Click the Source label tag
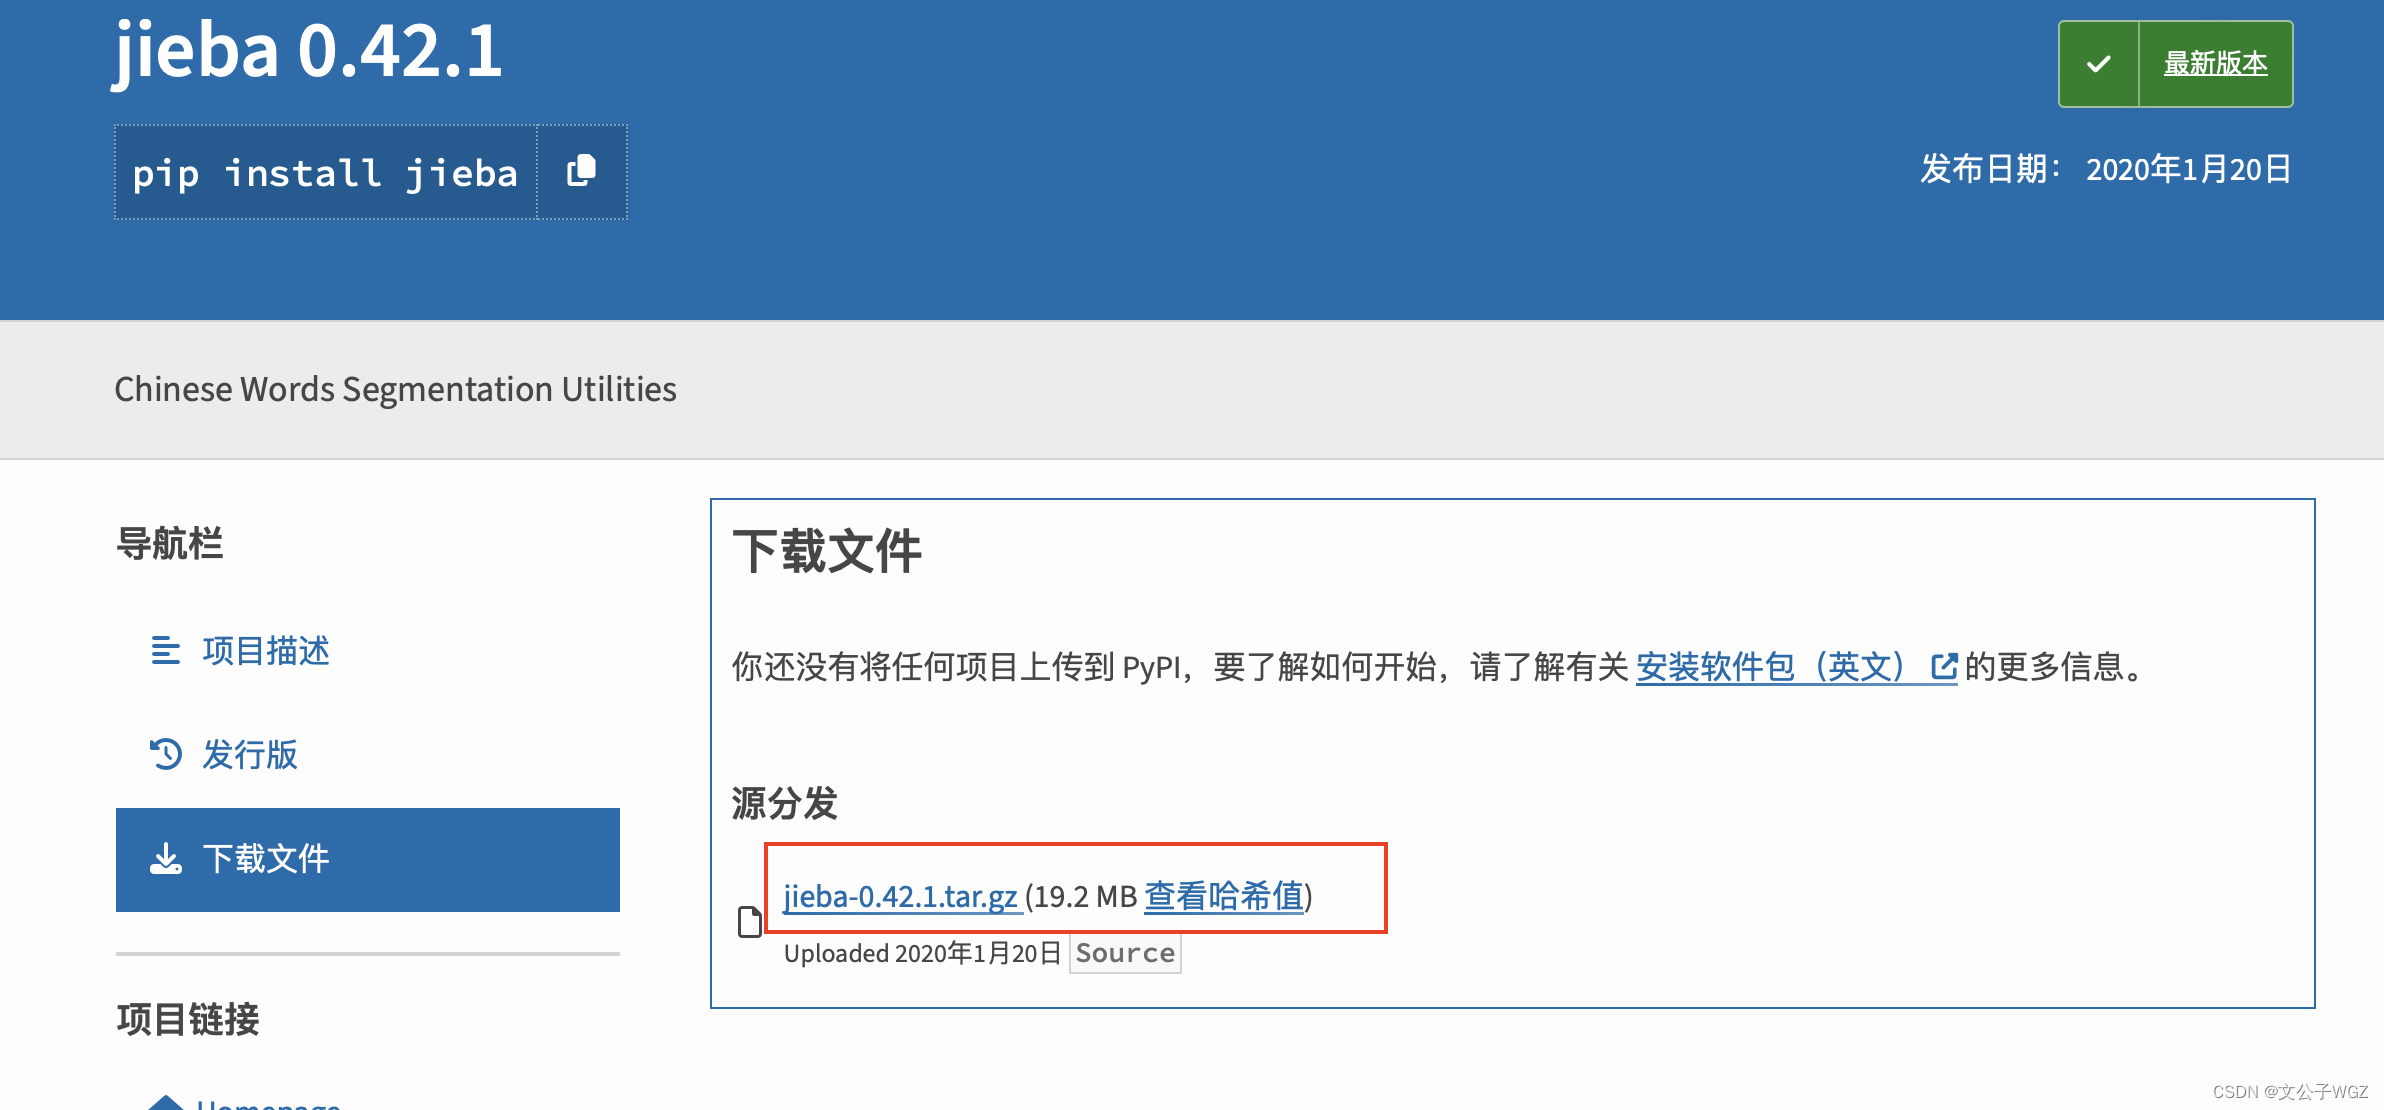The width and height of the screenshot is (2384, 1110). [1125, 953]
